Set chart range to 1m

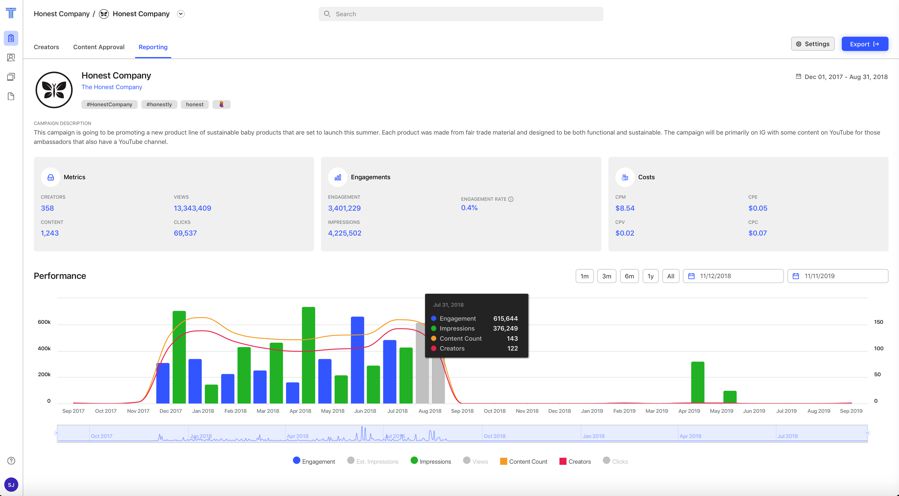coord(584,276)
